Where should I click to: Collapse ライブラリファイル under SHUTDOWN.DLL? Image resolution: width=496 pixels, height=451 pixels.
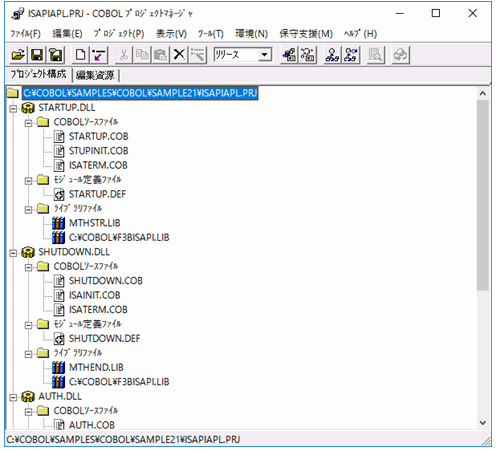point(28,354)
